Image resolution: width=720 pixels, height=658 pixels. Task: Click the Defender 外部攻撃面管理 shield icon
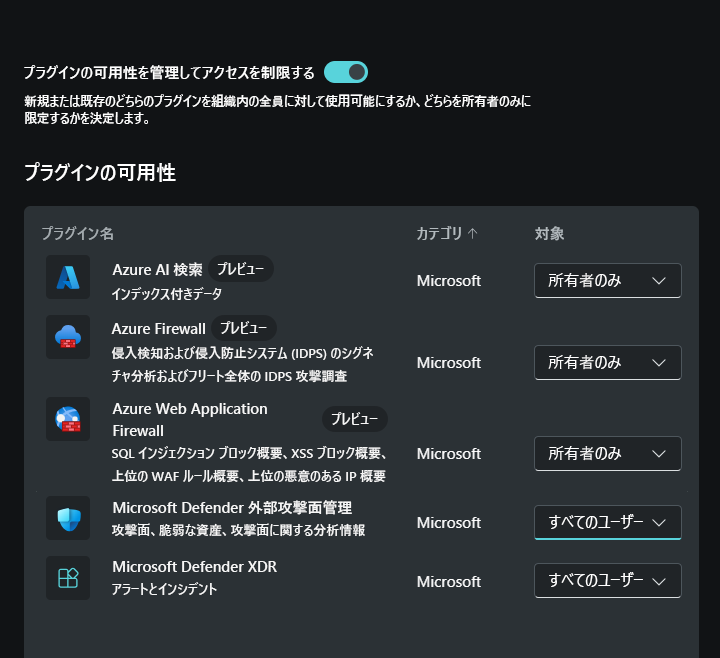68,518
